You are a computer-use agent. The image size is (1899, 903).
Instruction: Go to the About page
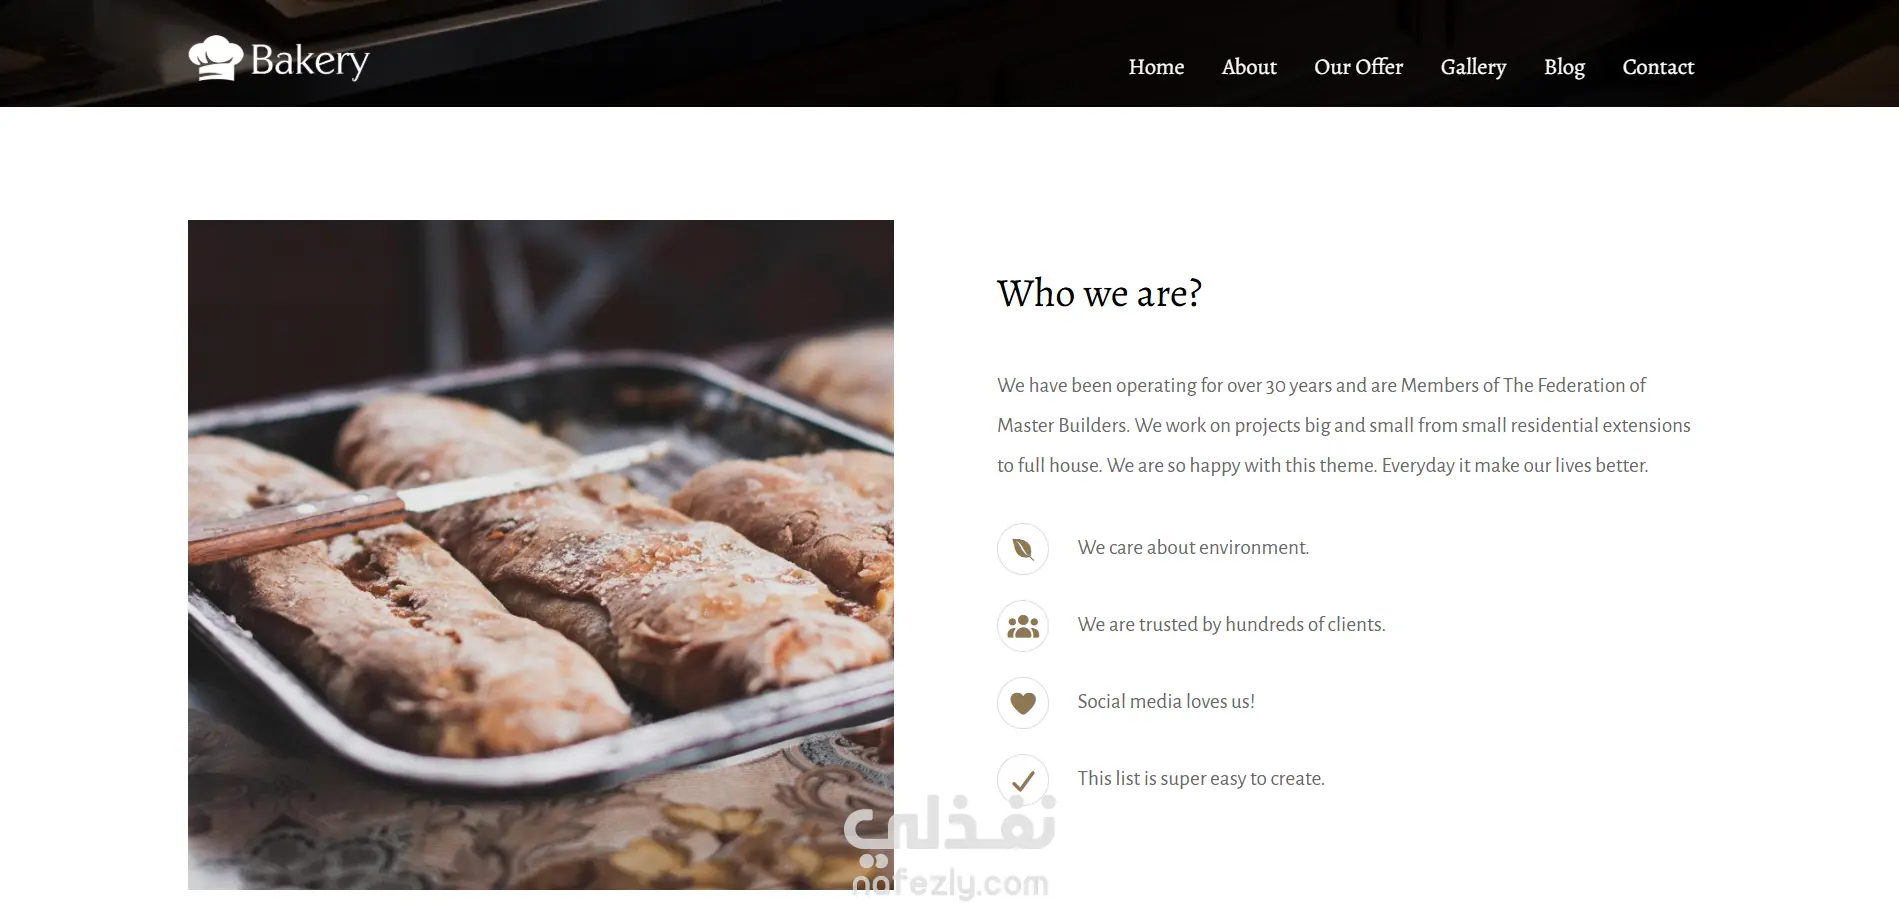point(1249,67)
